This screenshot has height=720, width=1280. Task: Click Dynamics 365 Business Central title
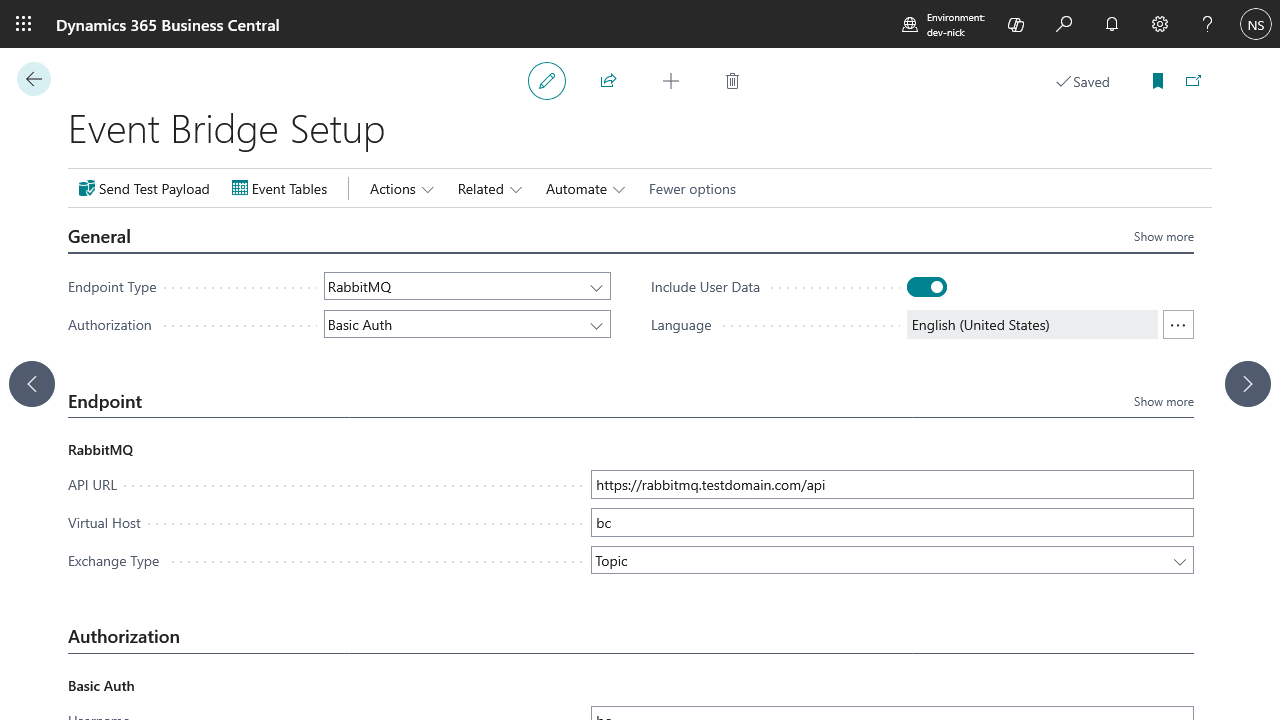(x=168, y=25)
